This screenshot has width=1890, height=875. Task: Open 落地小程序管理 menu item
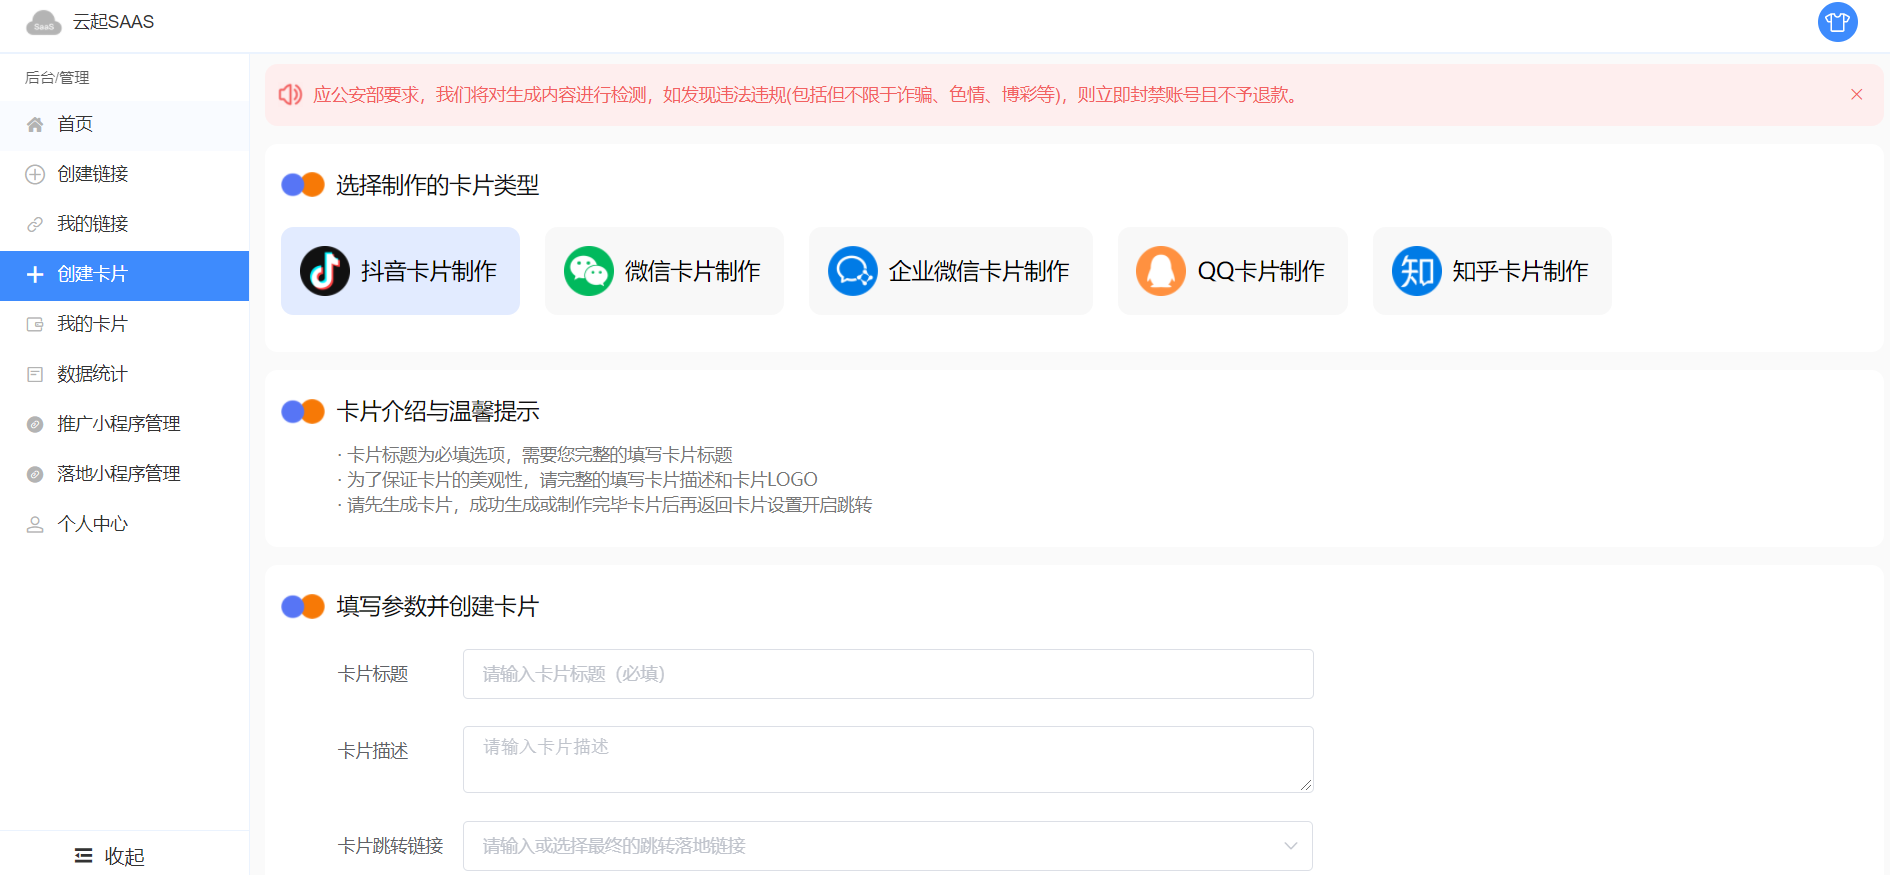pos(124,474)
